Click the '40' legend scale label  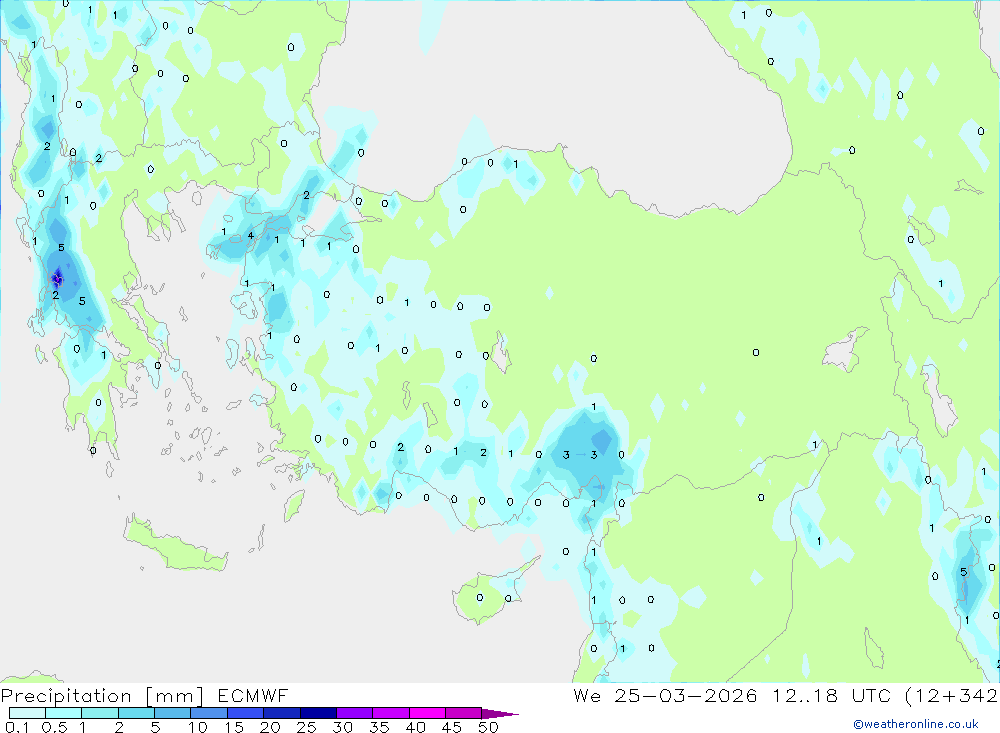point(415,727)
